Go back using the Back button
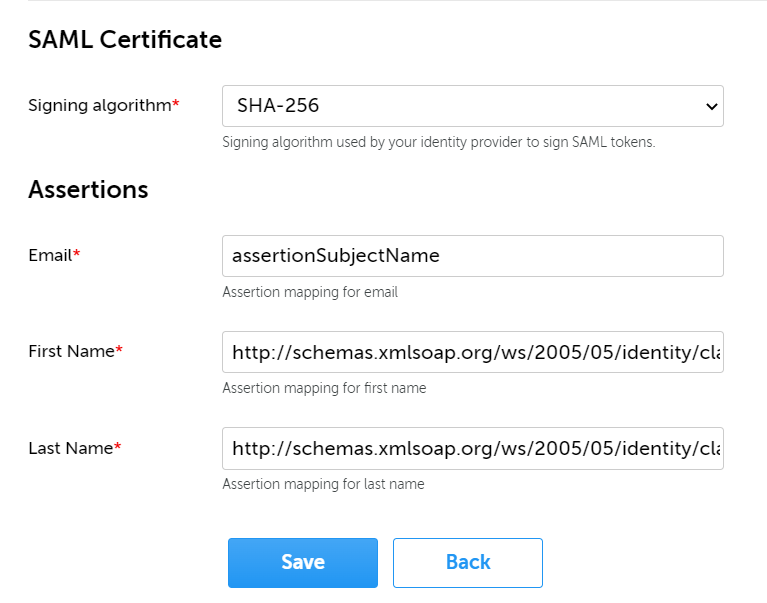 point(467,562)
